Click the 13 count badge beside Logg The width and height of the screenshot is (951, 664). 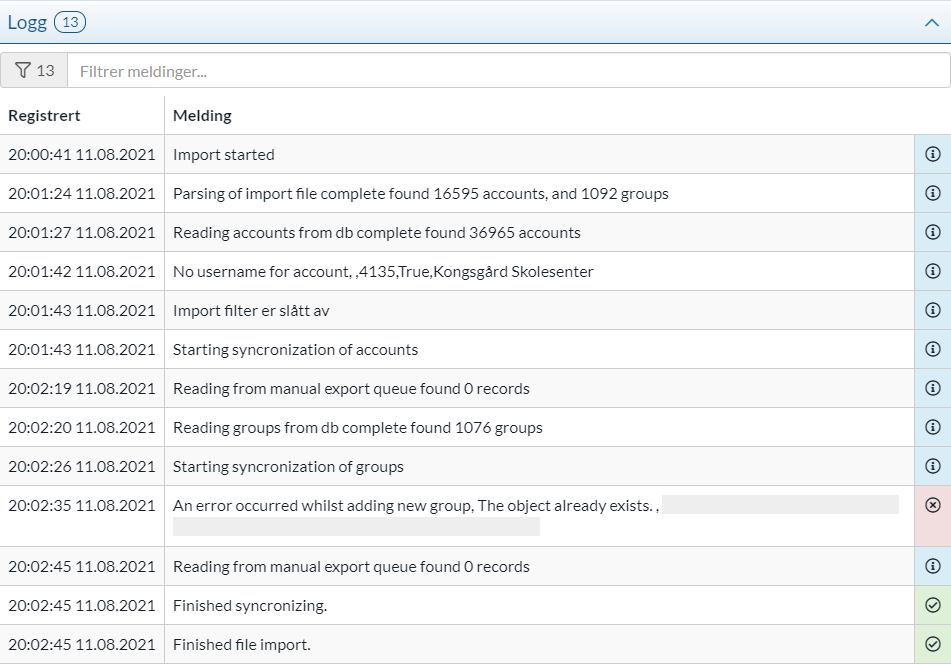[x=70, y=22]
